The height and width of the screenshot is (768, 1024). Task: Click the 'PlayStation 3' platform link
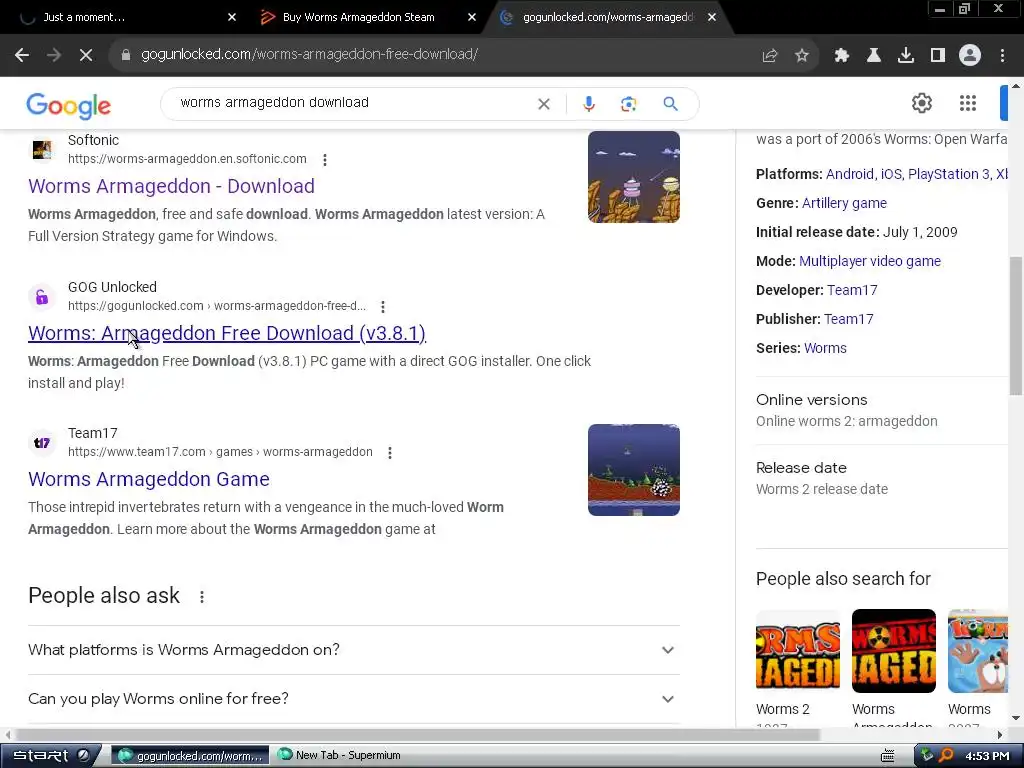(x=948, y=174)
